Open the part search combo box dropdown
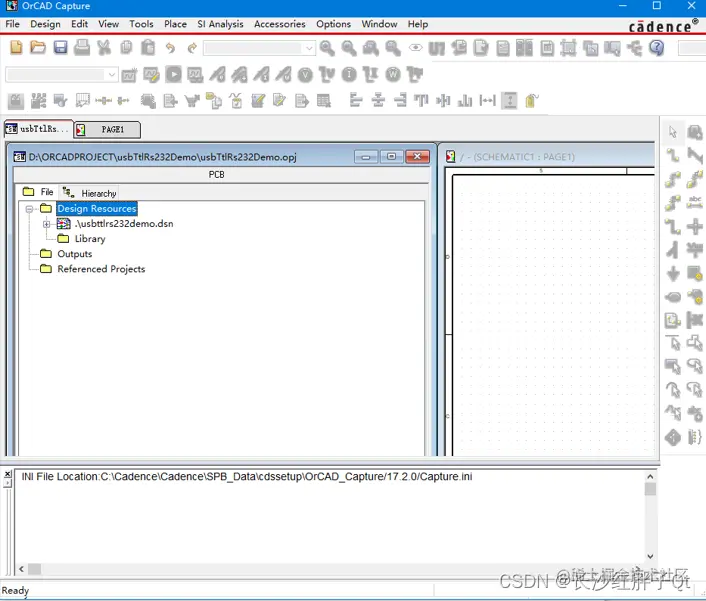 tap(309, 48)
